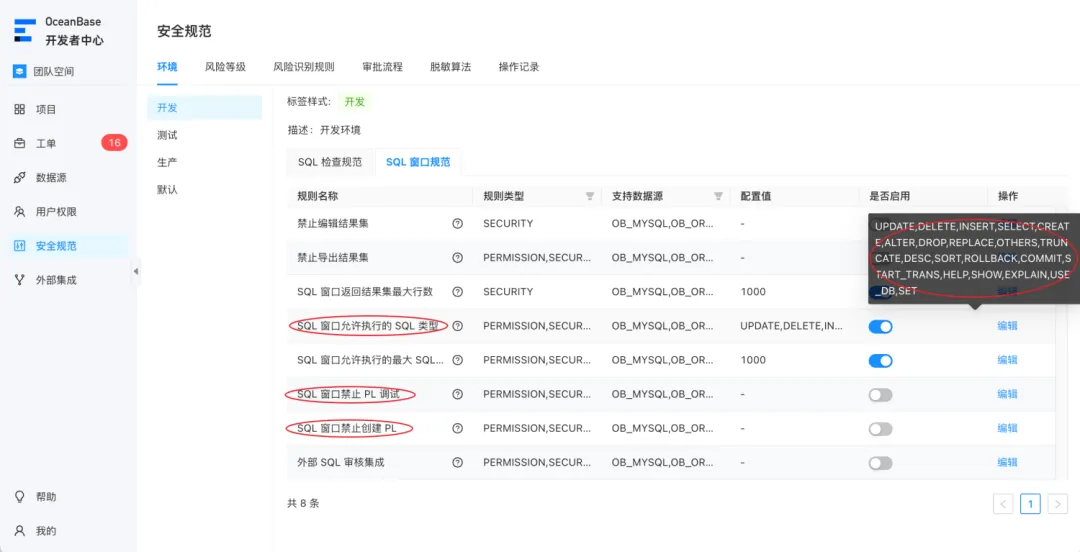Screen dimensions: 1080x552
Task: Edit 外部 SQL 审核集成 rule
Action: (1007, 462)
